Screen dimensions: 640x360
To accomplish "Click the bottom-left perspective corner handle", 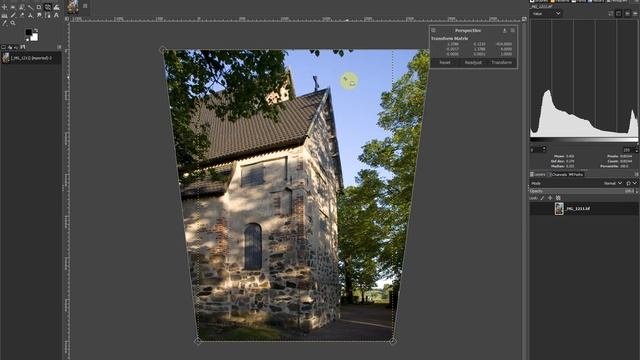I will coord(198,341).
